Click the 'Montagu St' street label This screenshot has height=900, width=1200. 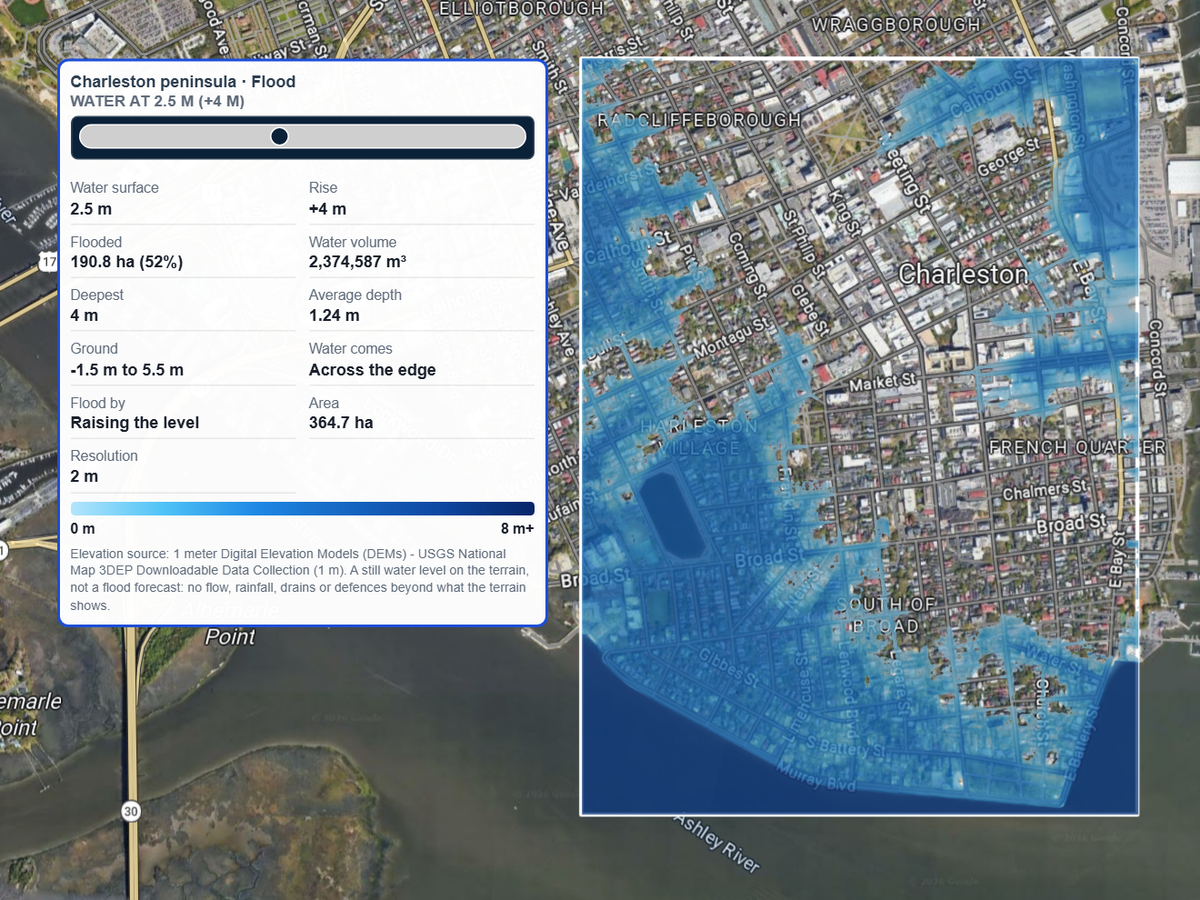point(733,336)
